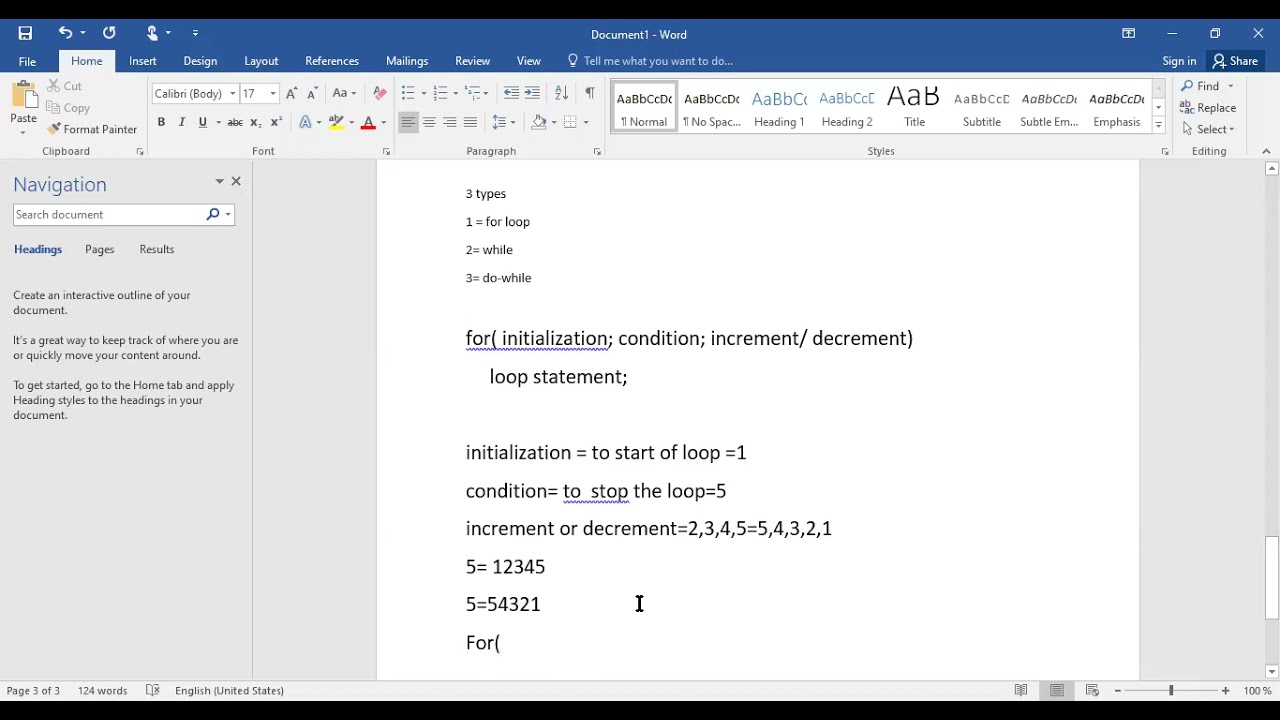This screenshot has height=720, width=1280.
Task: Decrease paragraph indent
Action: 511,93
